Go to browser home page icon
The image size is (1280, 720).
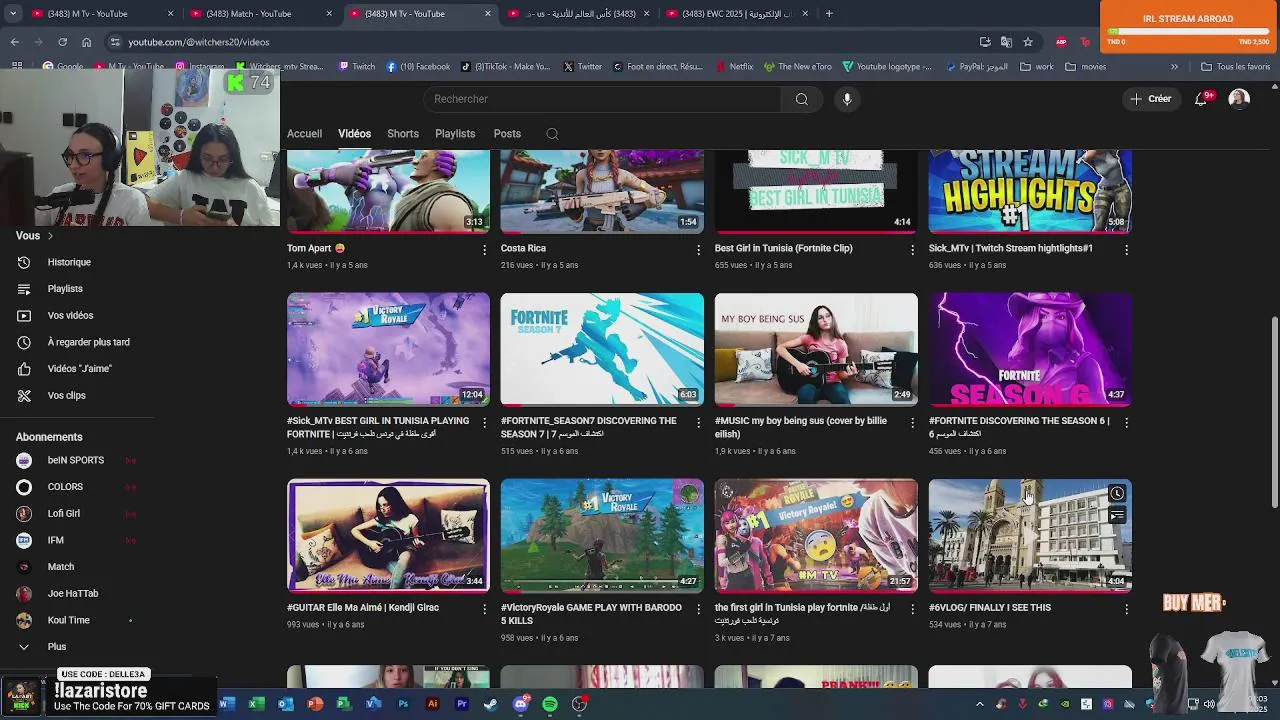(x=86, y=42)
